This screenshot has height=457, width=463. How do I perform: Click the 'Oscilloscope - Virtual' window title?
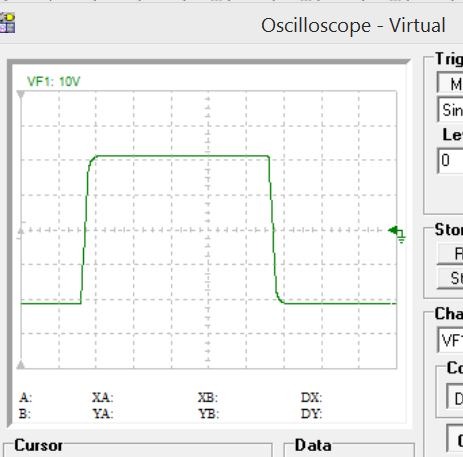(353, 26)
